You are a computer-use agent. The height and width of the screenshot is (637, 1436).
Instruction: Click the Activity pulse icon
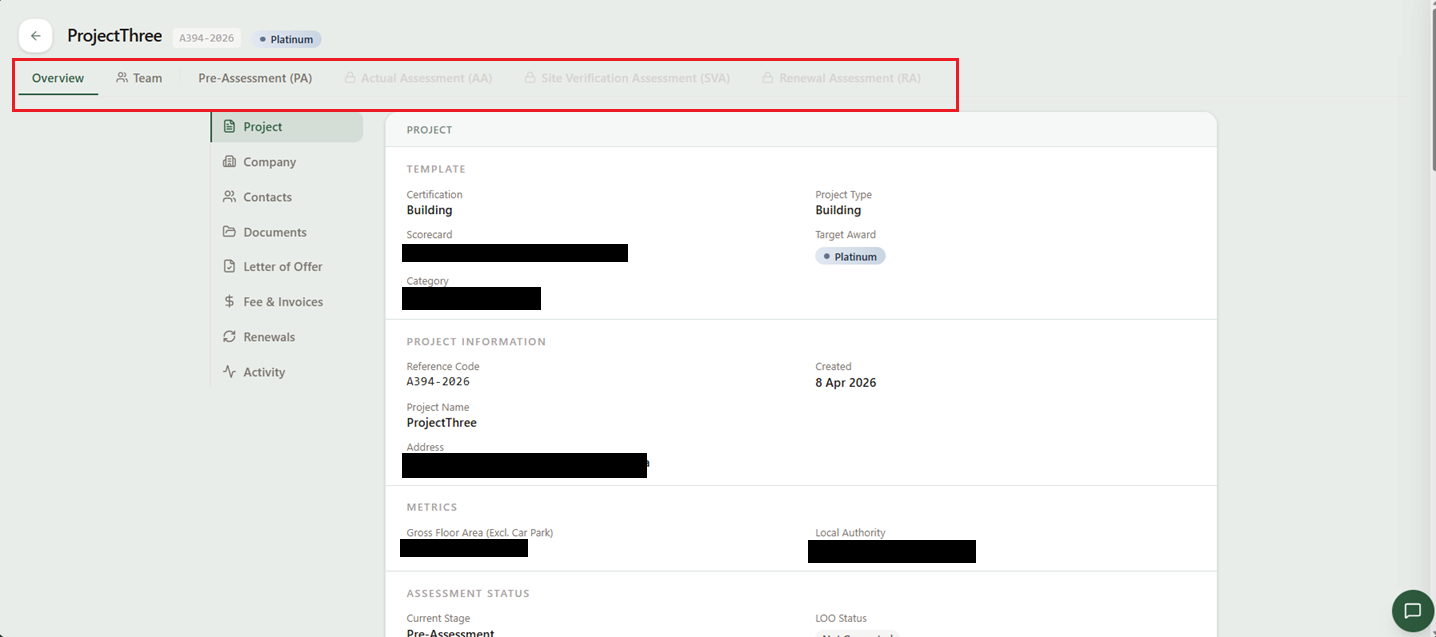click(x=229, y=372)
